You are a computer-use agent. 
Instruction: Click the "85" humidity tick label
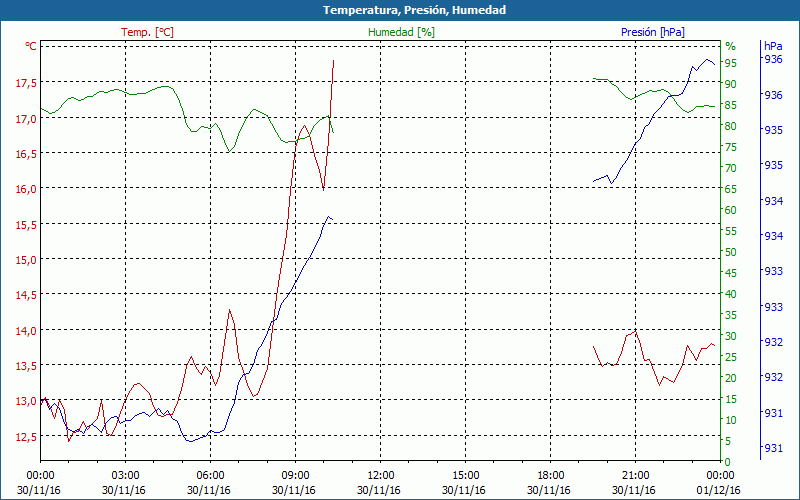[731, 105]
